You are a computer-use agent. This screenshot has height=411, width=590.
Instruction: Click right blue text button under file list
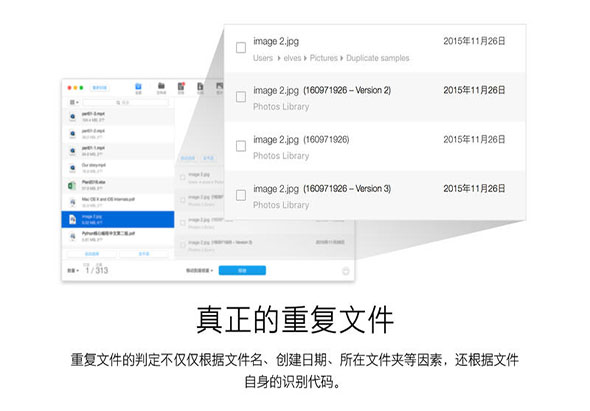[x=144, y=254]
